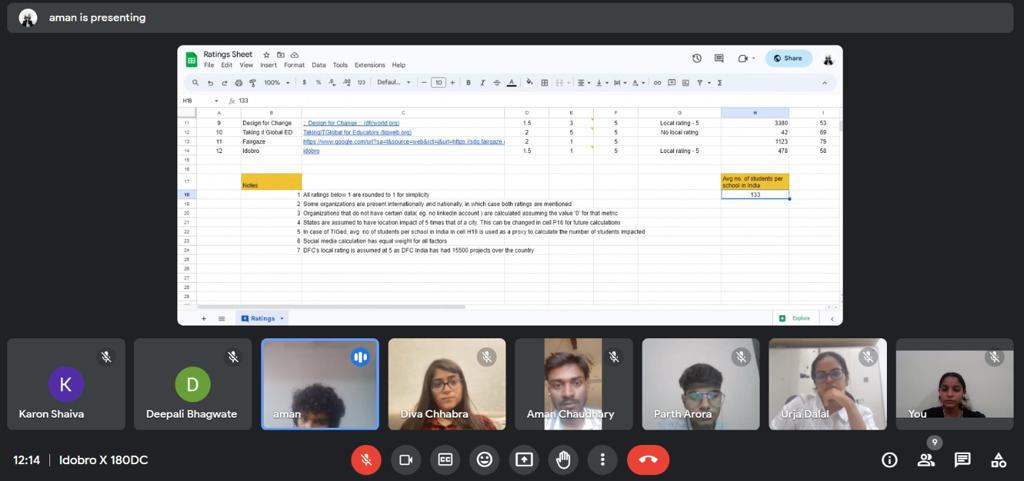Image resolution: width=1024 pixels, height=481 pixels.
Task: Select Urja Dalal's video tile
Action: click(827, 384)
